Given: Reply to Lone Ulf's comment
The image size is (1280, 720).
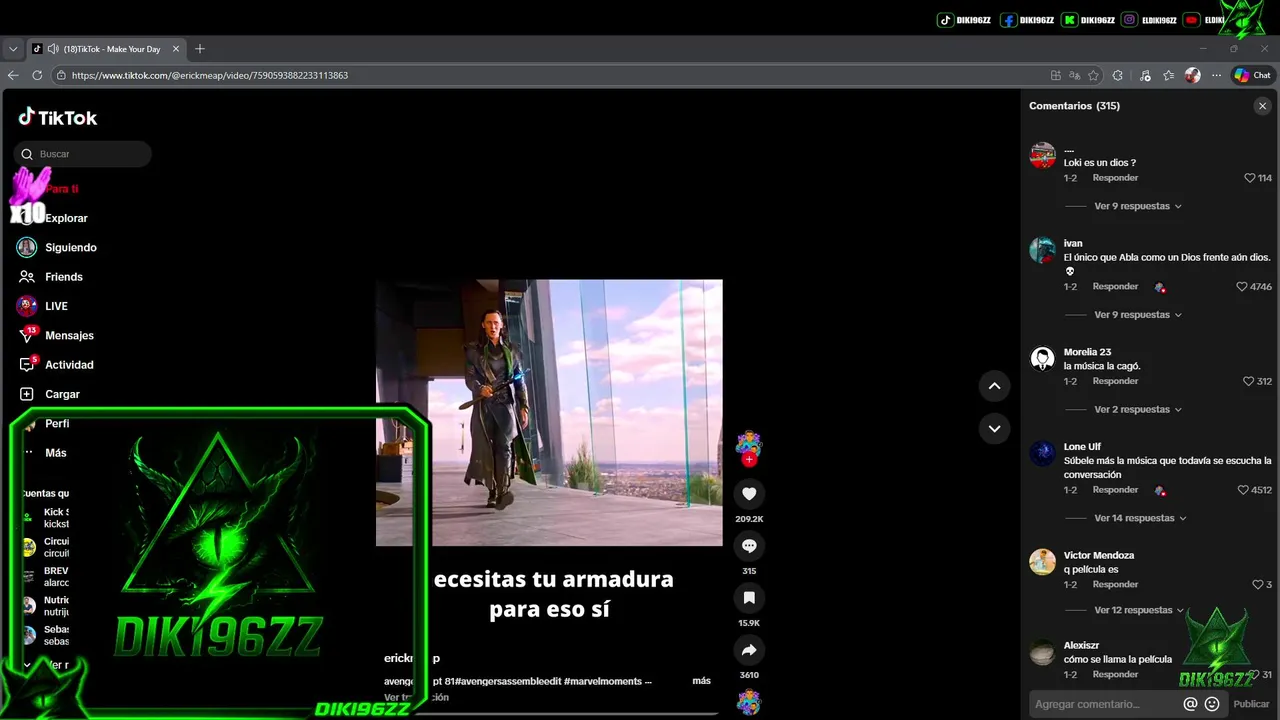Looking at the screenshot, I should point(1115,490).
